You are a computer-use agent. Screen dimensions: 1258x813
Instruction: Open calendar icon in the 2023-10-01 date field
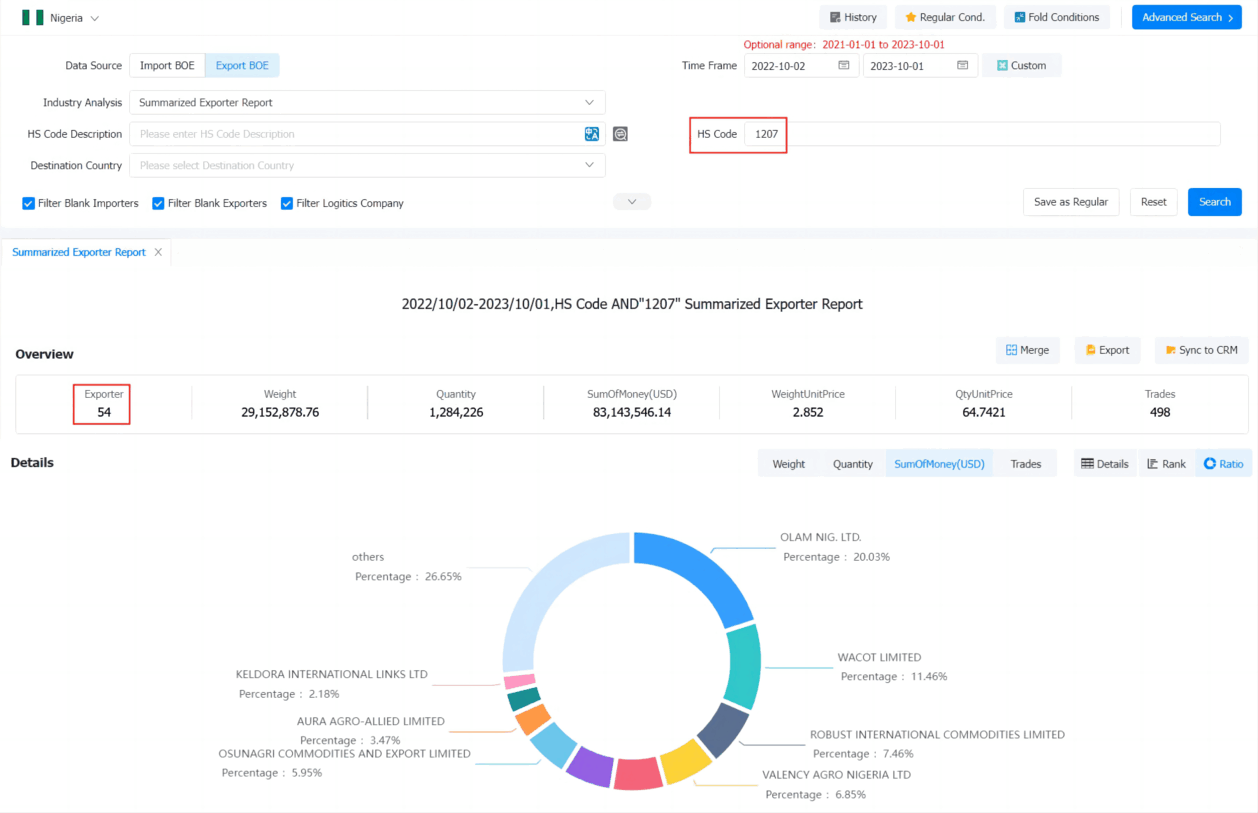tap(962, 66)
